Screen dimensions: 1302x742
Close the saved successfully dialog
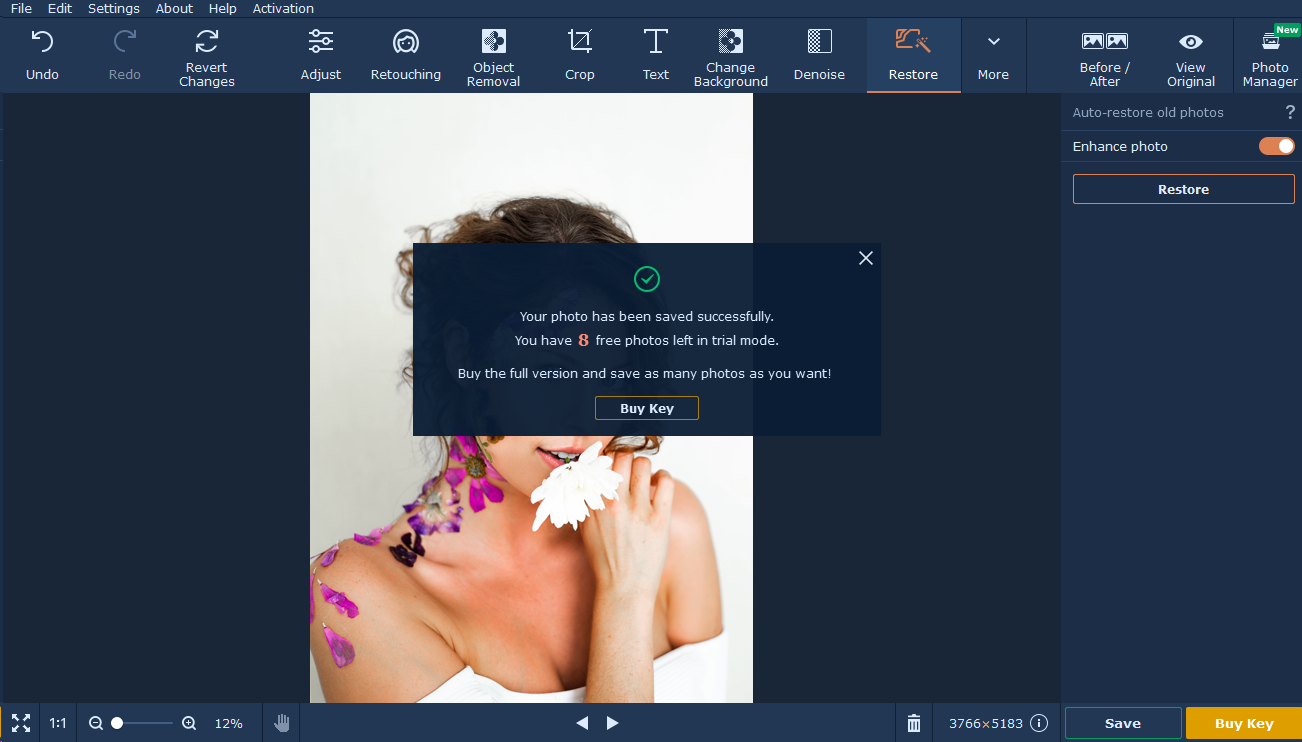866,258
